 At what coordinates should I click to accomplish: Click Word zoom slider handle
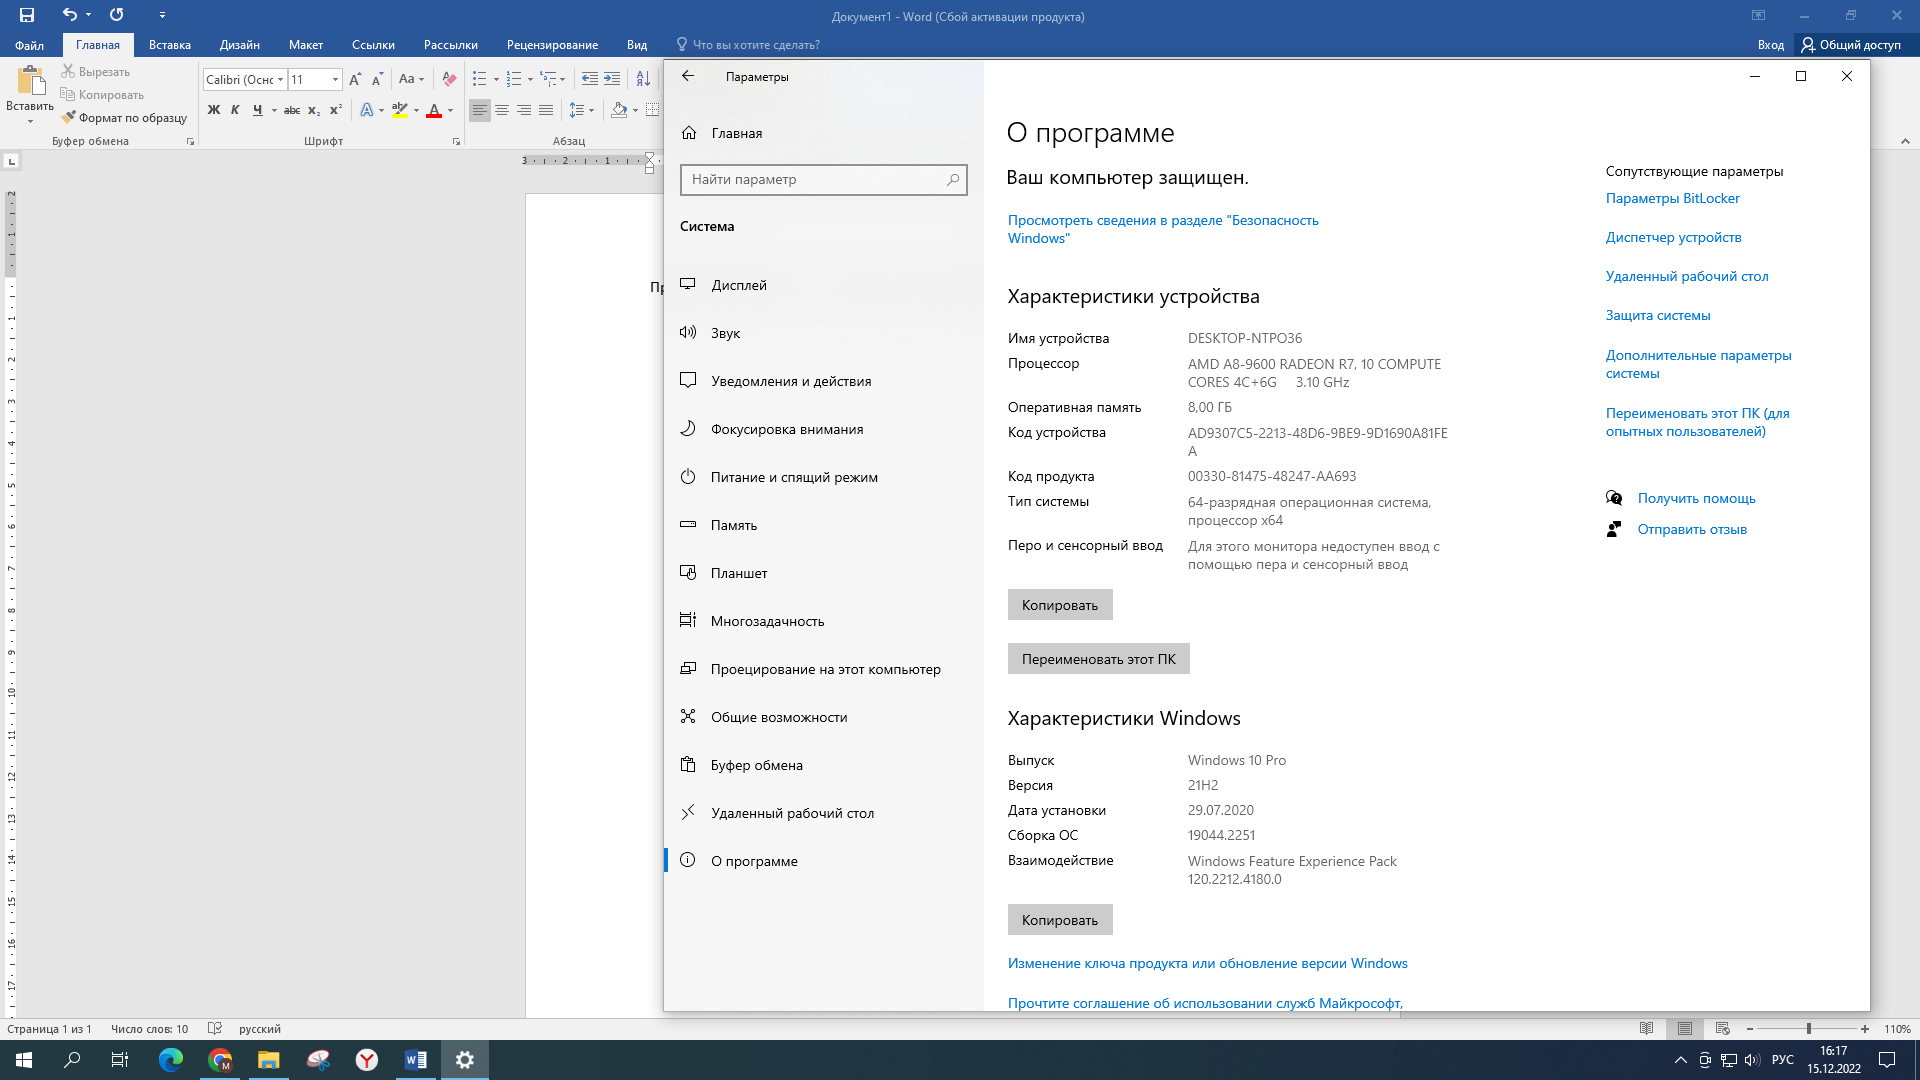click(x=1808, y=1029)
